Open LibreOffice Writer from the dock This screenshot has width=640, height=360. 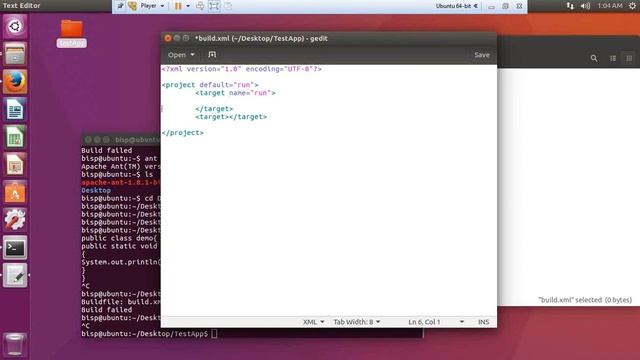tap(15, 109)
